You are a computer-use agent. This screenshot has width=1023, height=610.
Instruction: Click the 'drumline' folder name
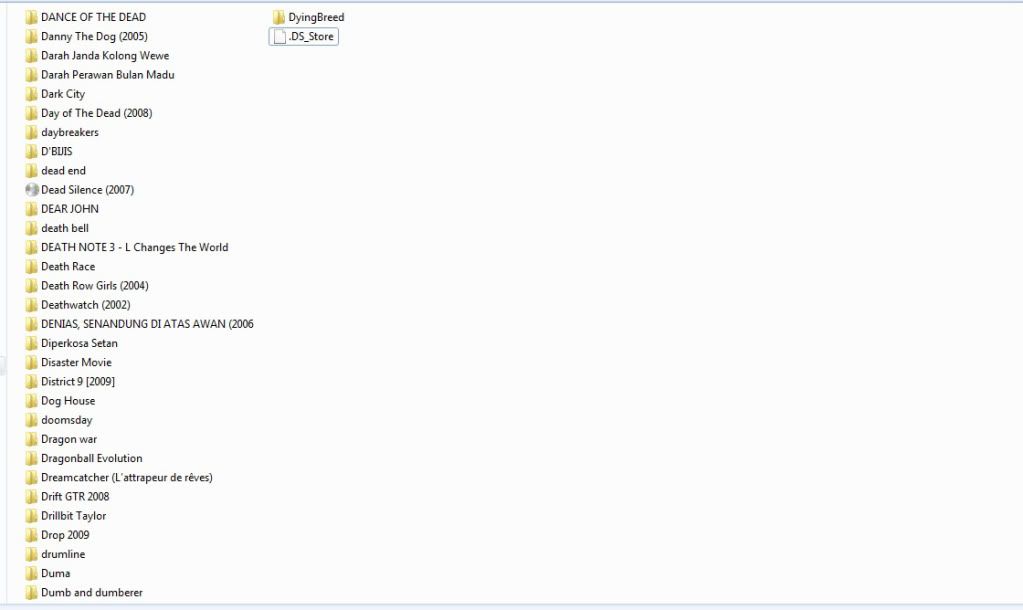pyautogui.click(x=63, y=554)
